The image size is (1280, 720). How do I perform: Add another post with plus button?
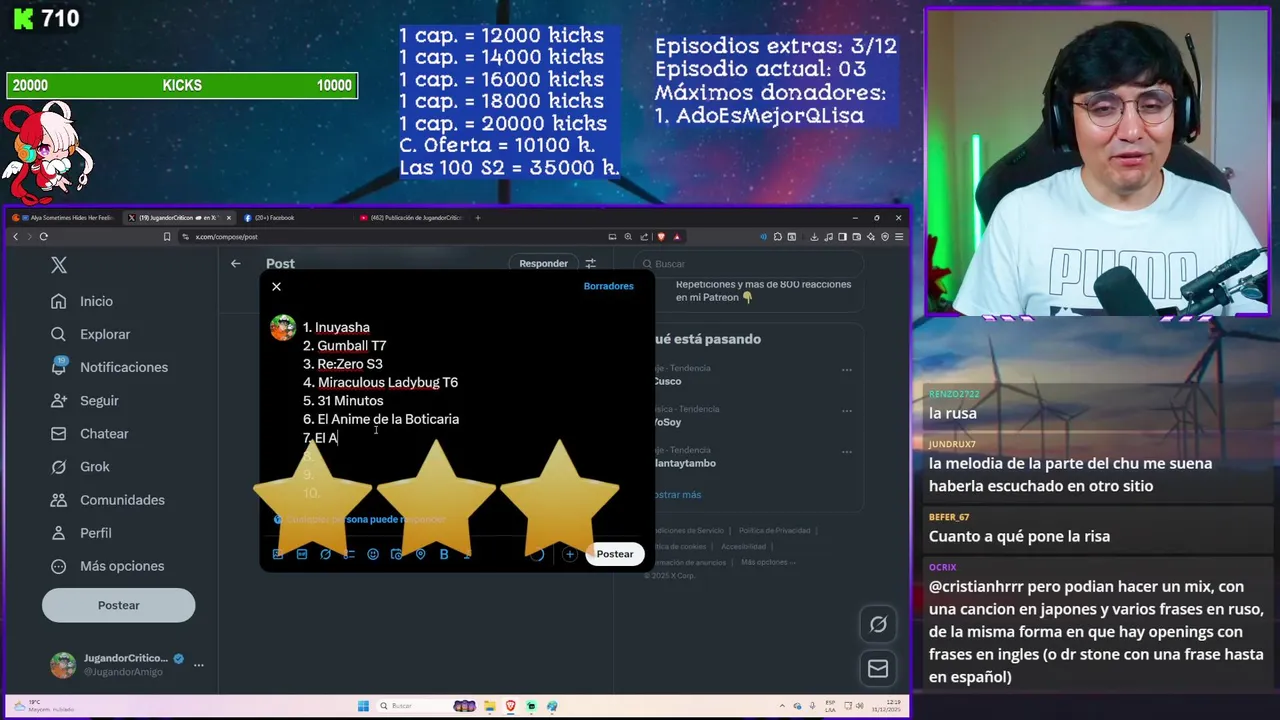point(569,554)
